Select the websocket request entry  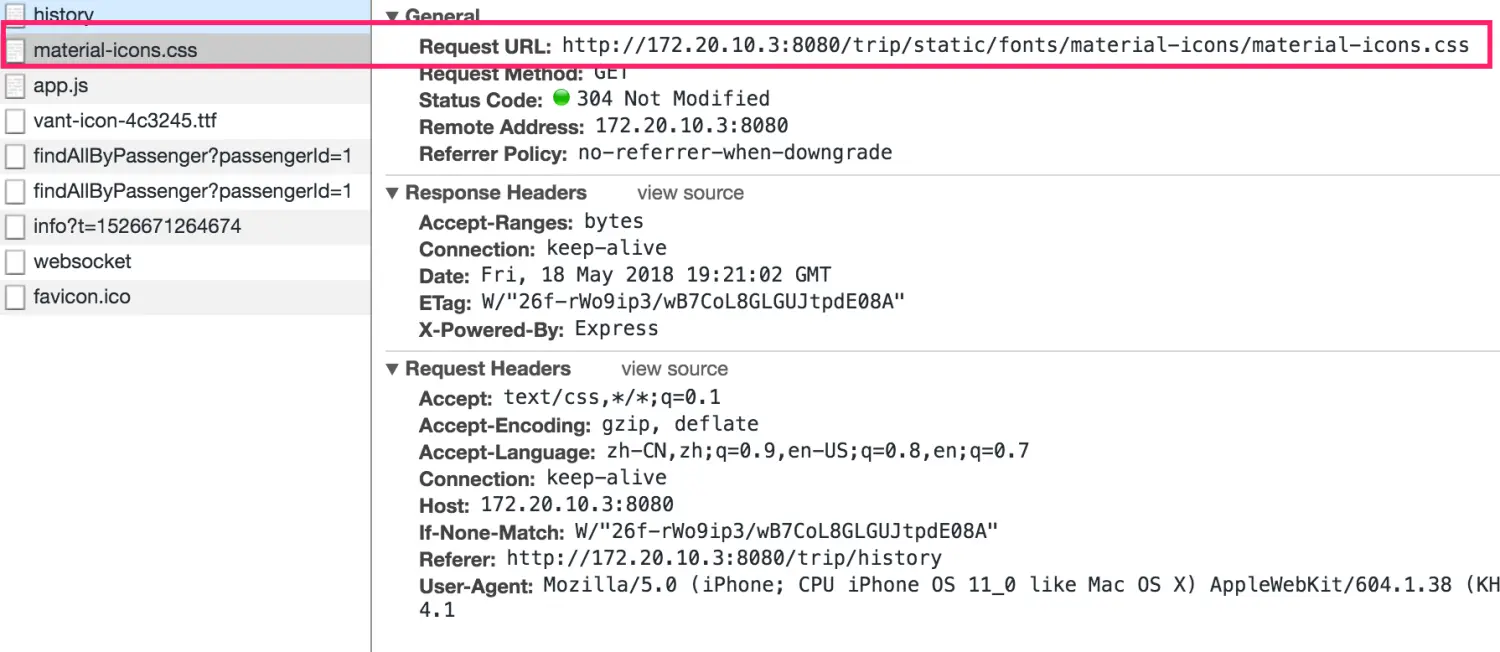(82, 262)
